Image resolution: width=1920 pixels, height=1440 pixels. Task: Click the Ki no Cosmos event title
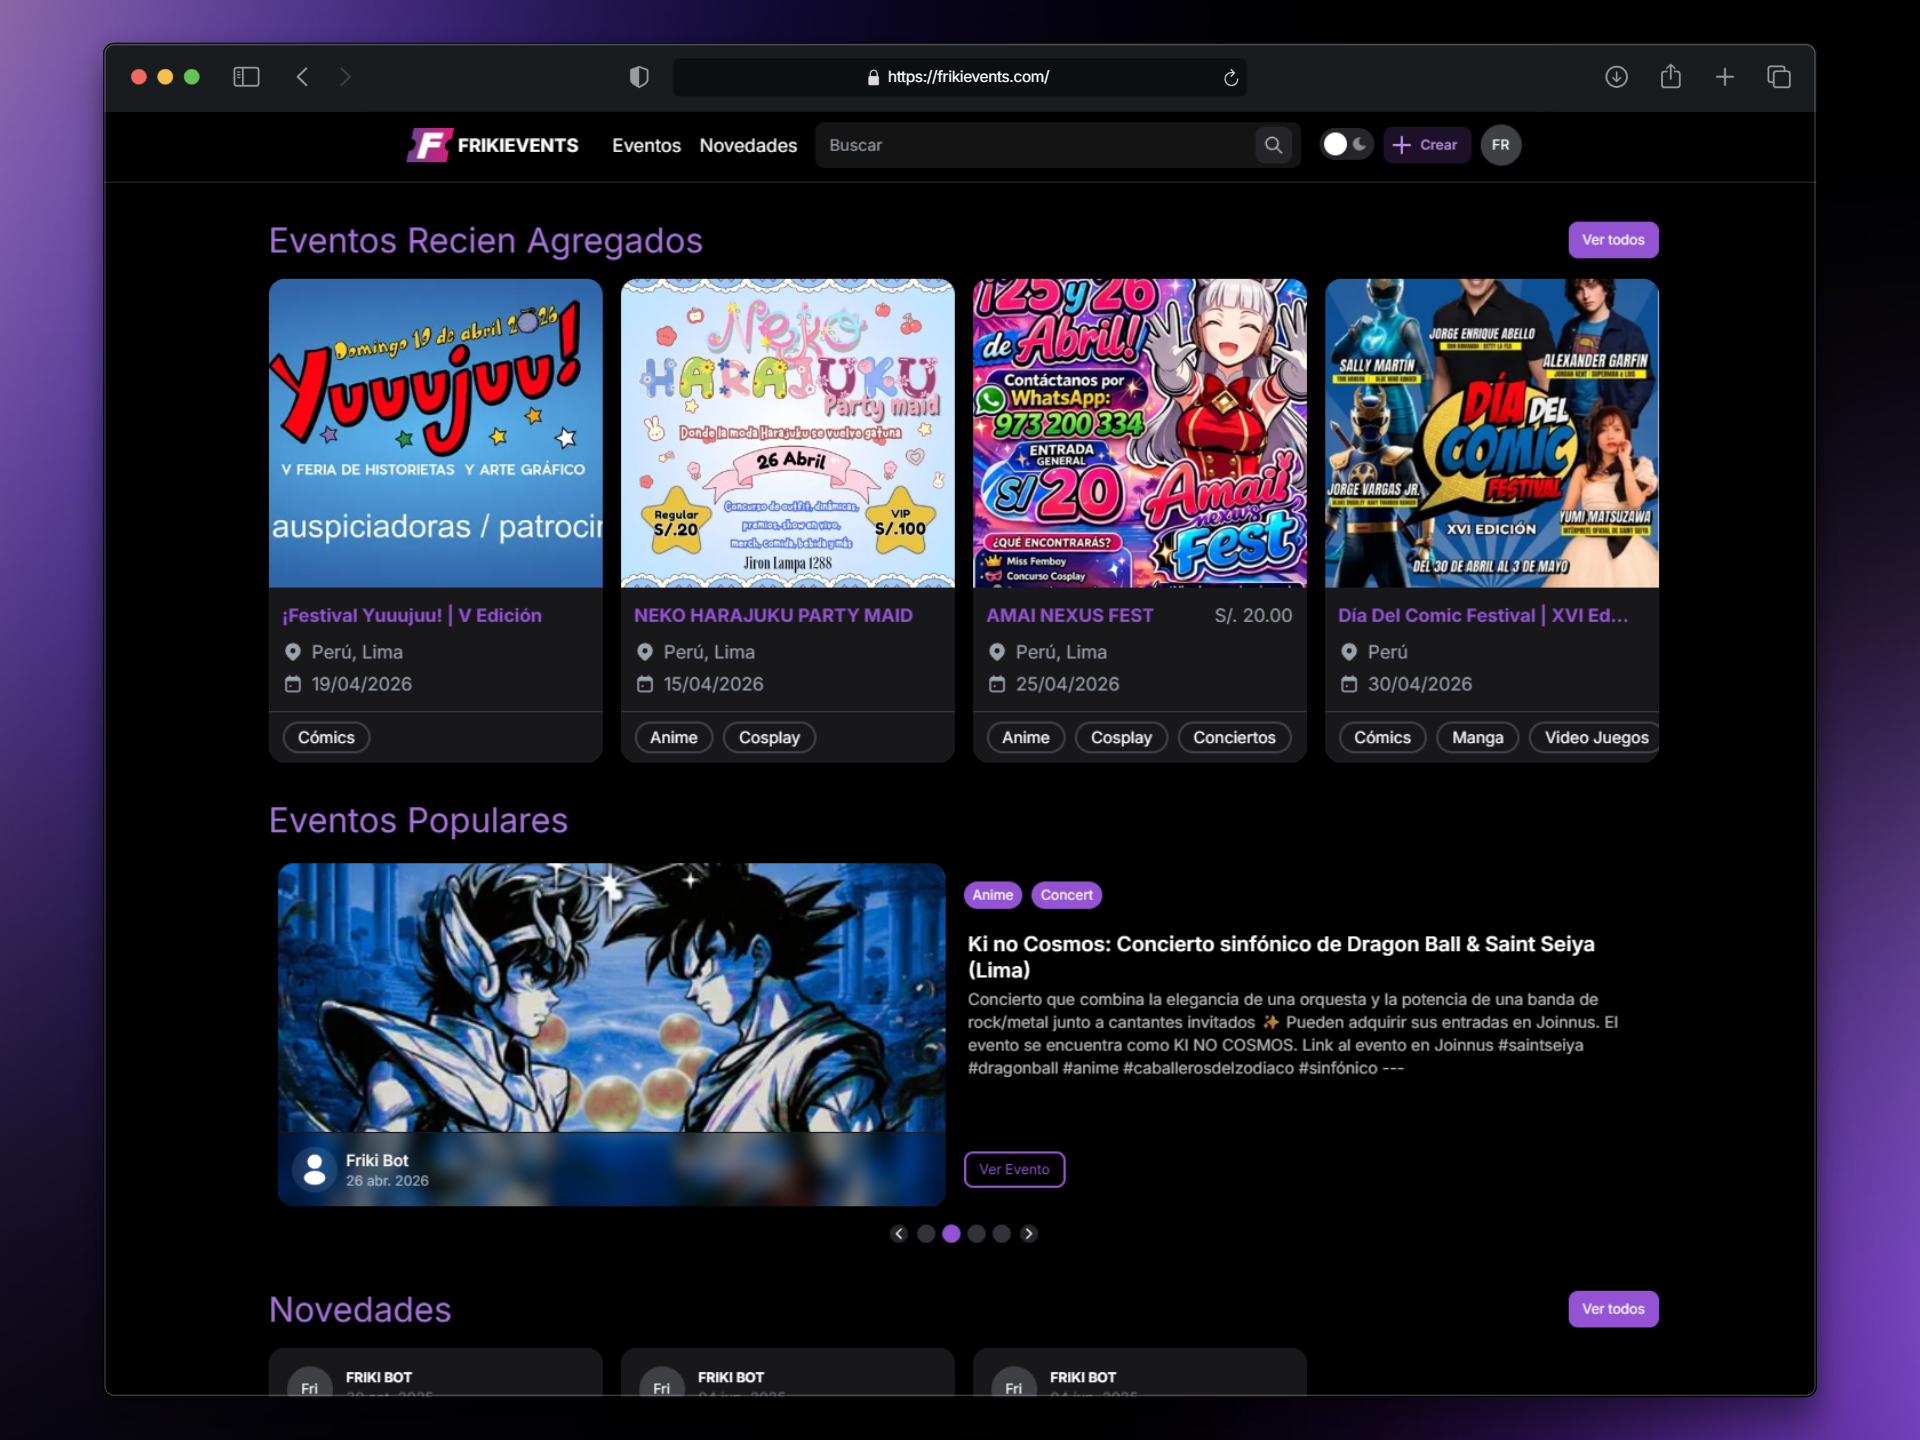pyautogui.click(x=1281, y=957)
